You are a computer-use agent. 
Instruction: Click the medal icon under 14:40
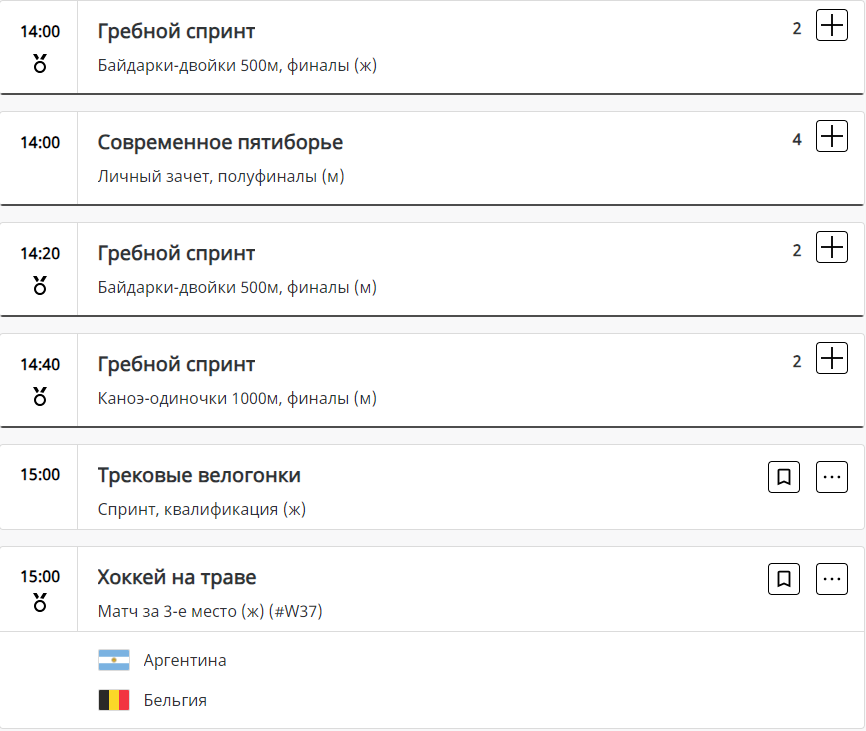40,398
